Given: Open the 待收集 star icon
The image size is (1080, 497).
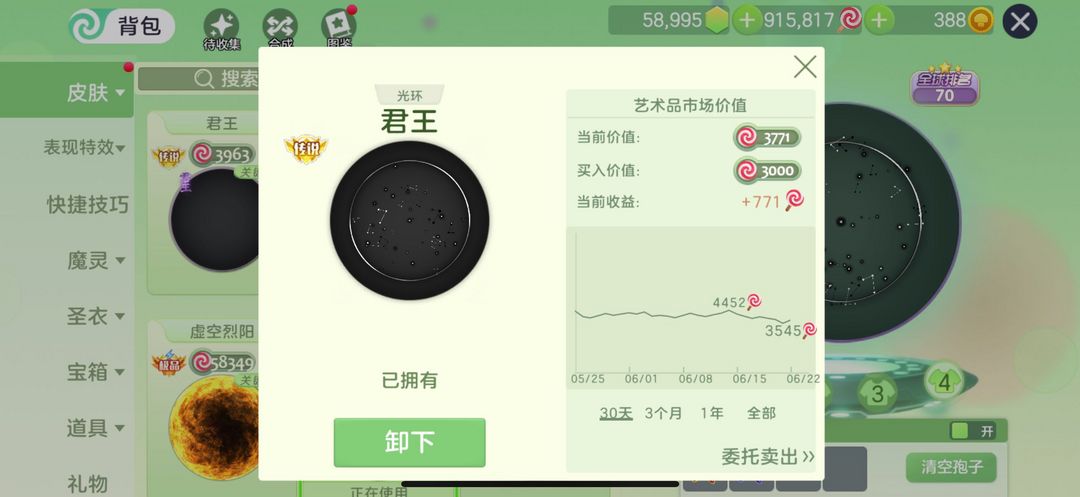Looking at the screenshot, I should coord(222,28).
